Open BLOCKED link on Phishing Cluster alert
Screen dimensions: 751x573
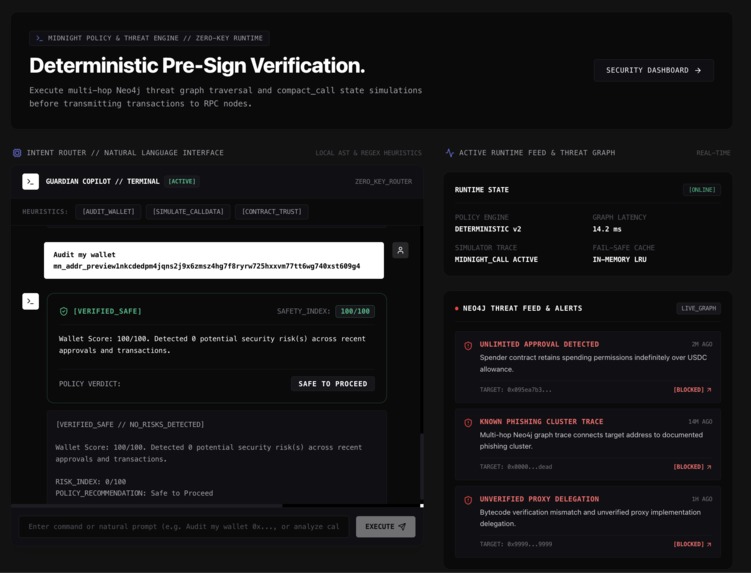pyautogui.click(x=693, y=467)
